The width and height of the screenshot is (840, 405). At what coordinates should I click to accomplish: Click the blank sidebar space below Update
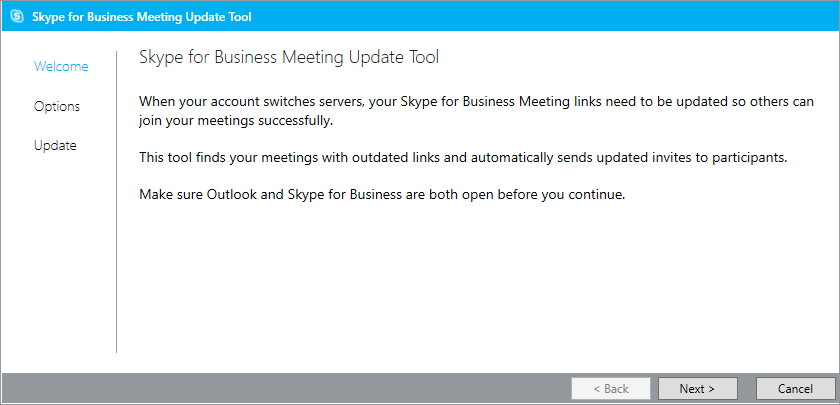click(57, 260)
